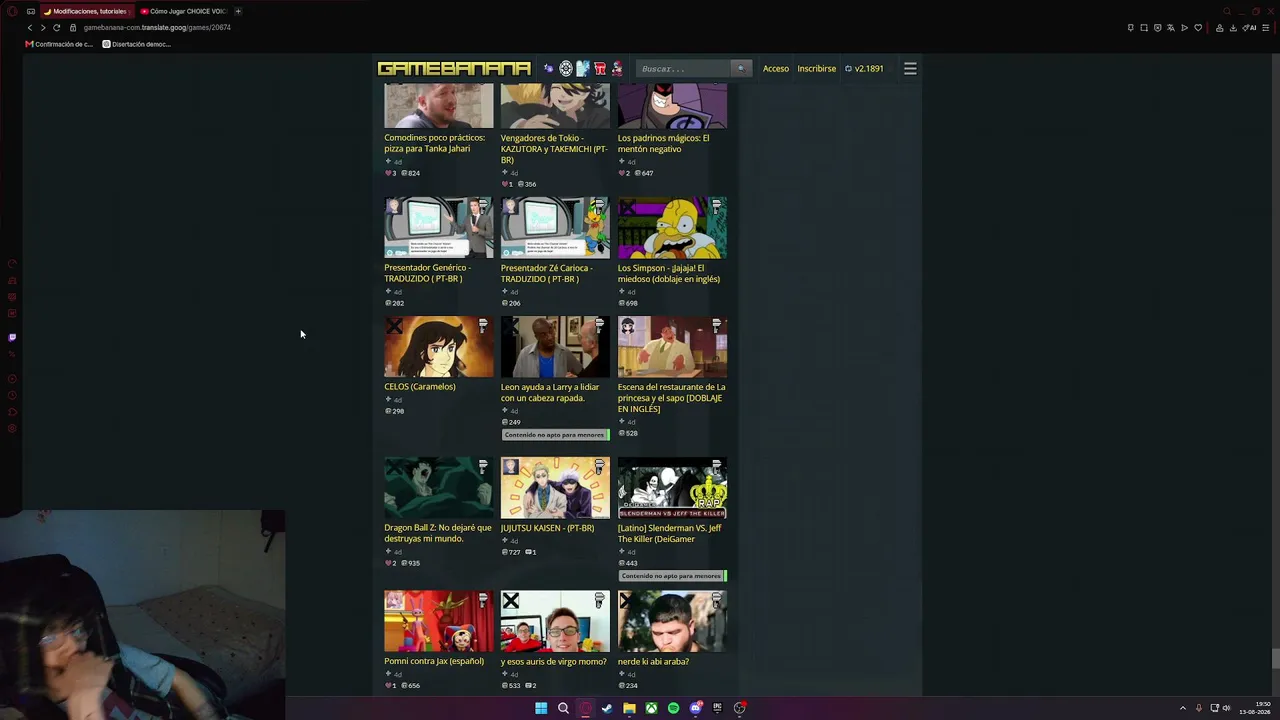Click the volume icon in system tray
The height and width of the screenshot is (720, 1280).
click(1226, 708)
